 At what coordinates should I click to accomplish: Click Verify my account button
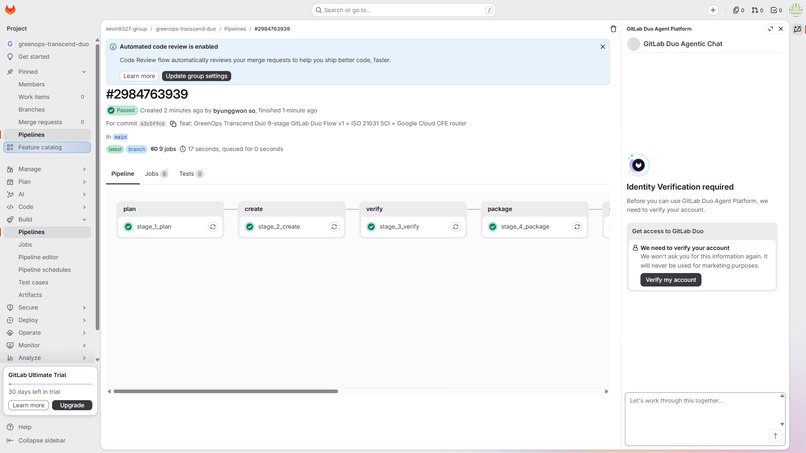pyautogui.click(x=670, y=280)
